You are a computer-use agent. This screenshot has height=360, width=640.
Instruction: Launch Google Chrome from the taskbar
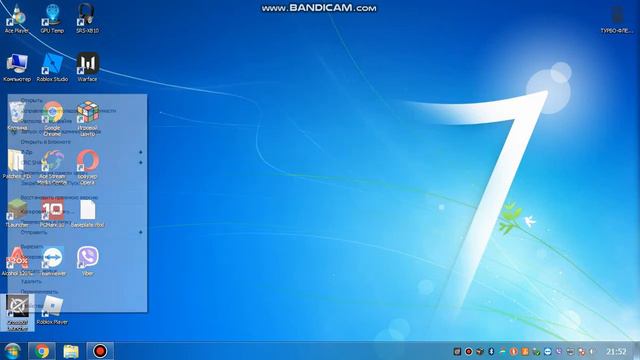coord(42,351)
